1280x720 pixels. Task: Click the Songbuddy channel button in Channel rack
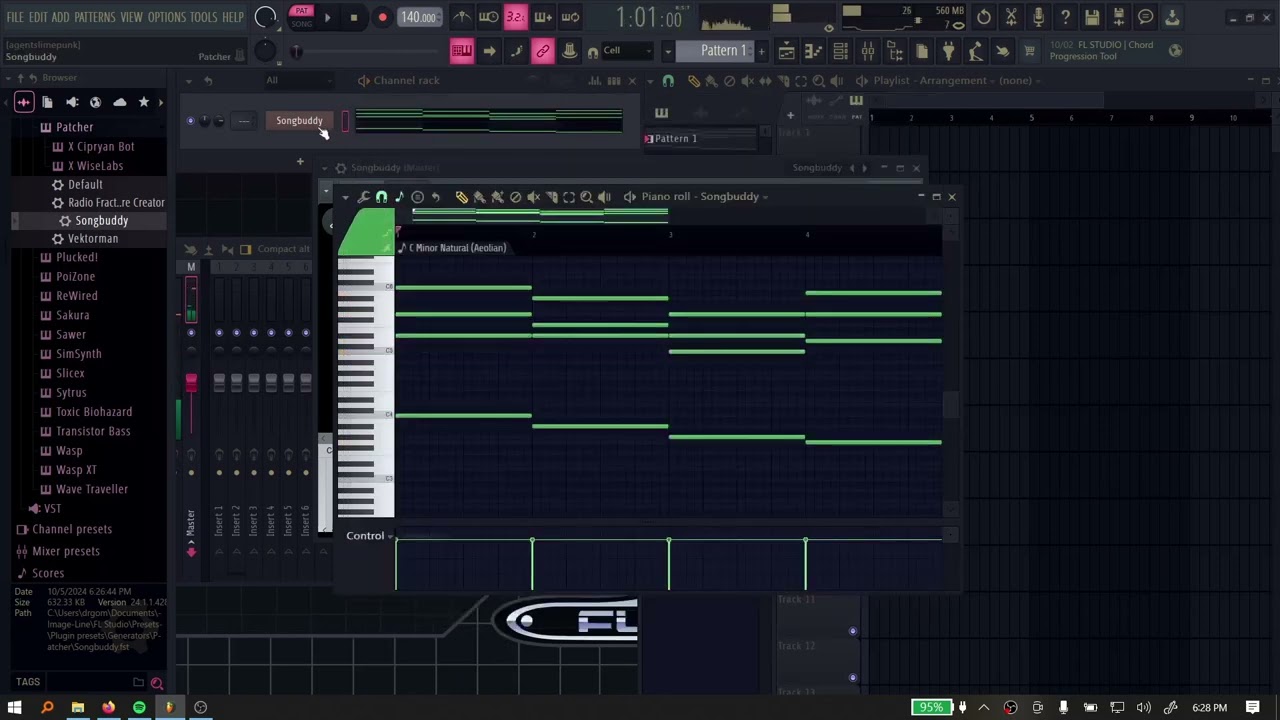[299, 121]
